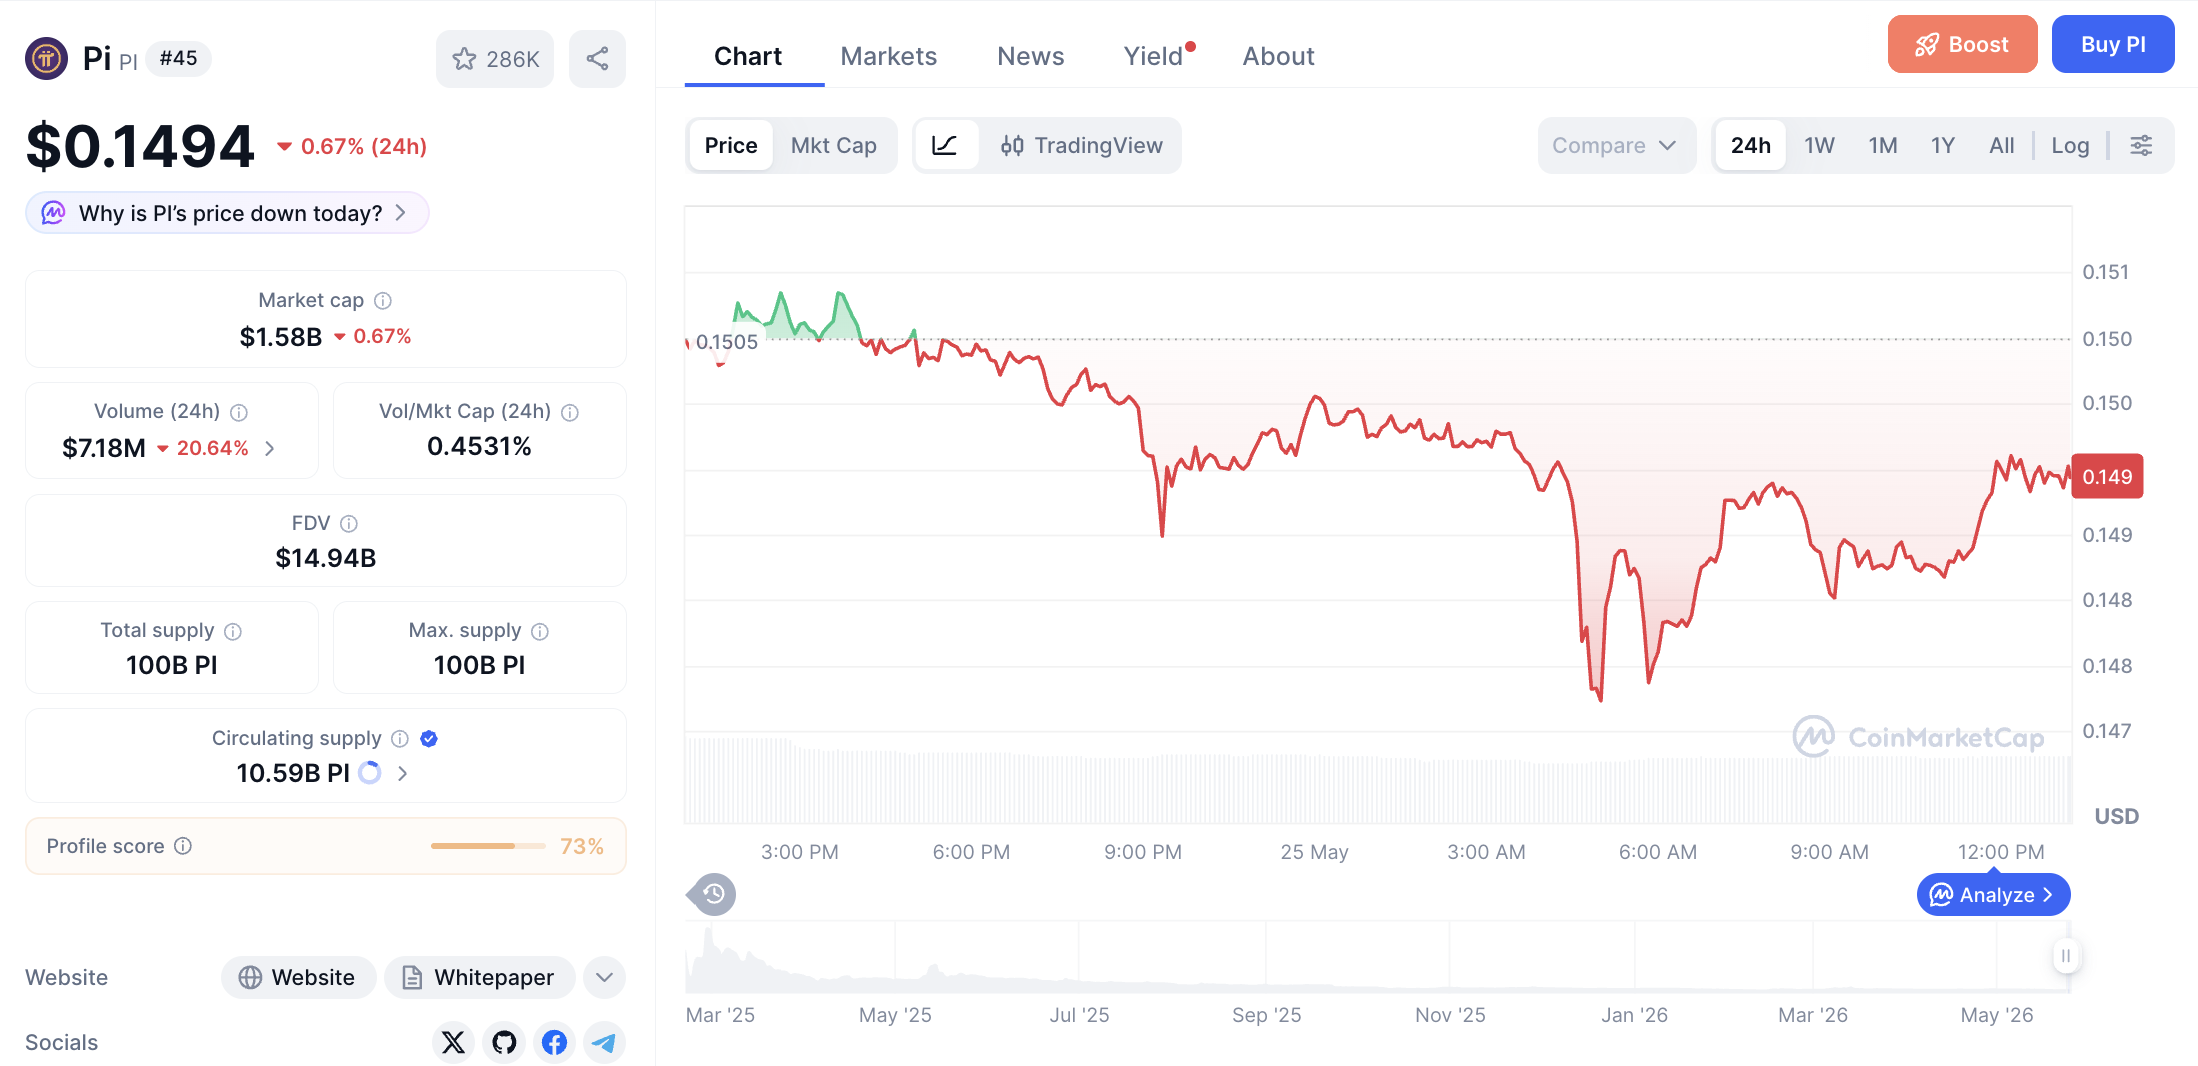Click FDV info icon
Image resolution: width=2198 pixels, height=1066 pixels.
[x=349, y=523]
